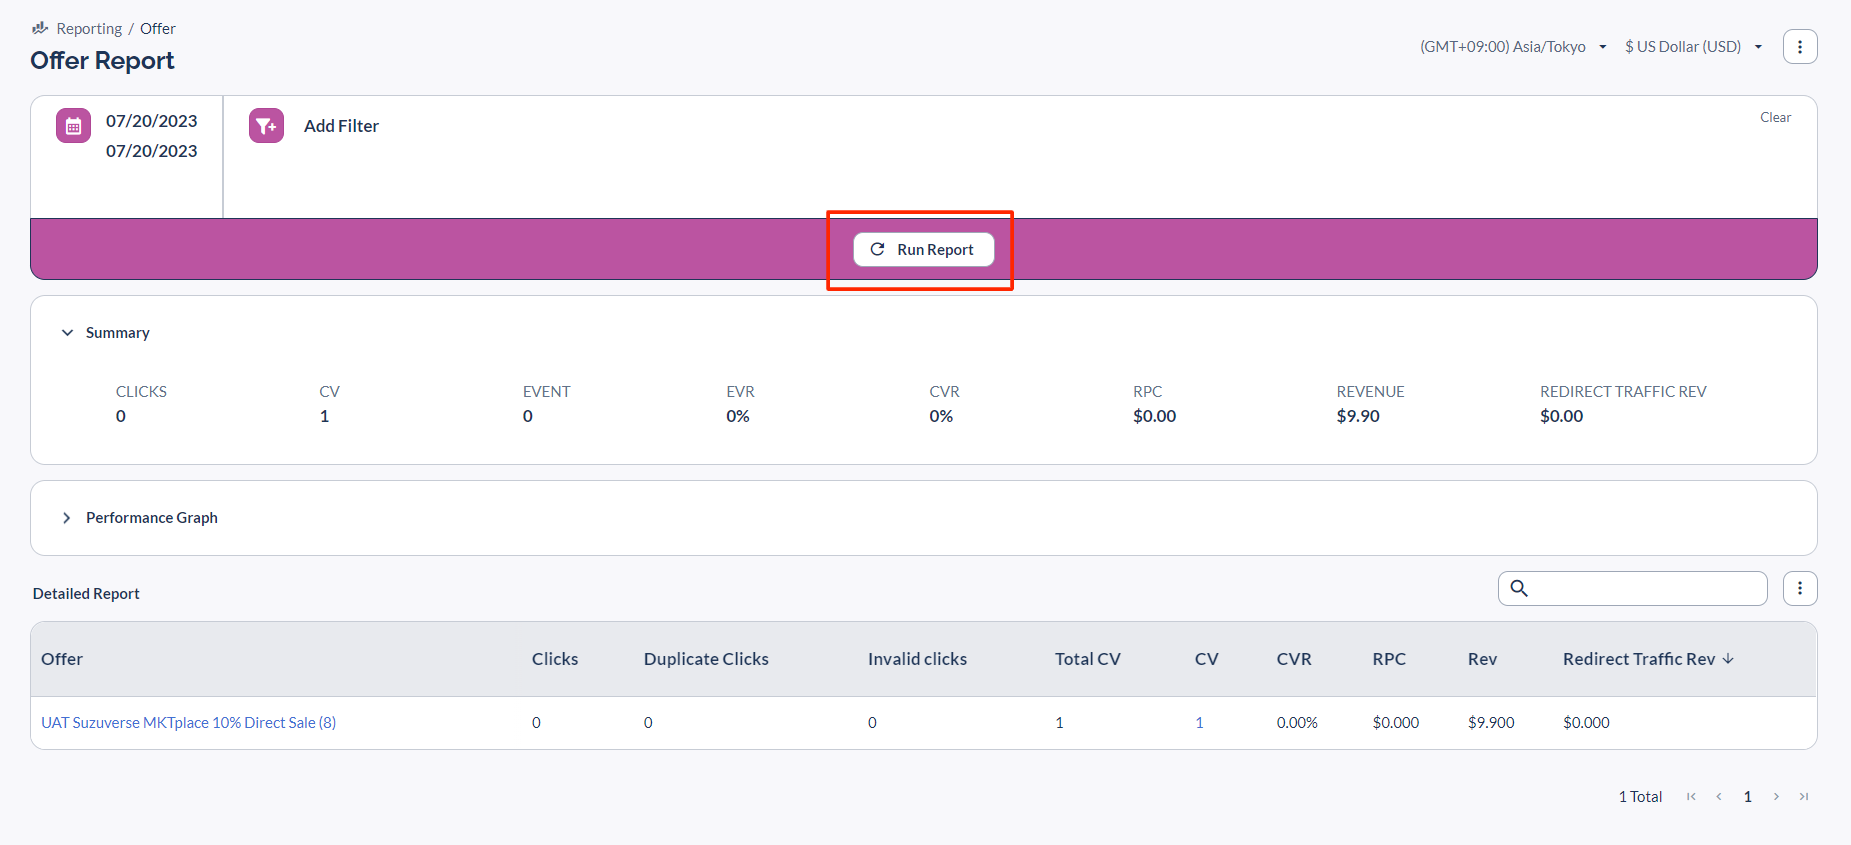Click the Reporting breadcrumb link
The width and height of the screenshot is (1851, 845).
coord(89,29)
